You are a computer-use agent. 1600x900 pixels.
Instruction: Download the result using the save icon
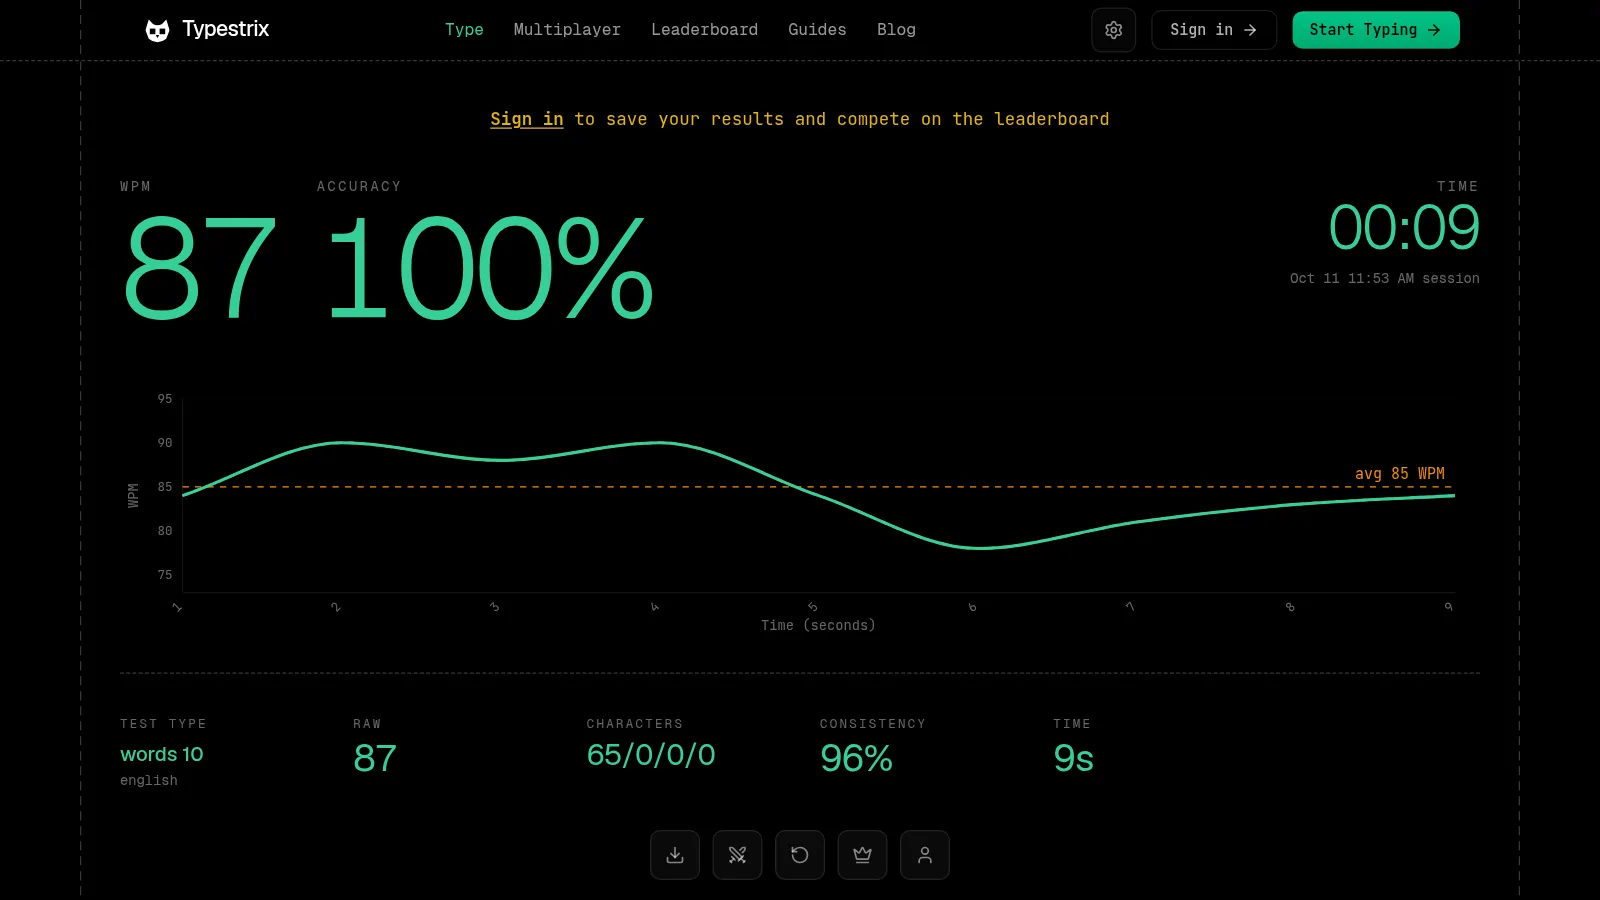click(x=675, y=855)
